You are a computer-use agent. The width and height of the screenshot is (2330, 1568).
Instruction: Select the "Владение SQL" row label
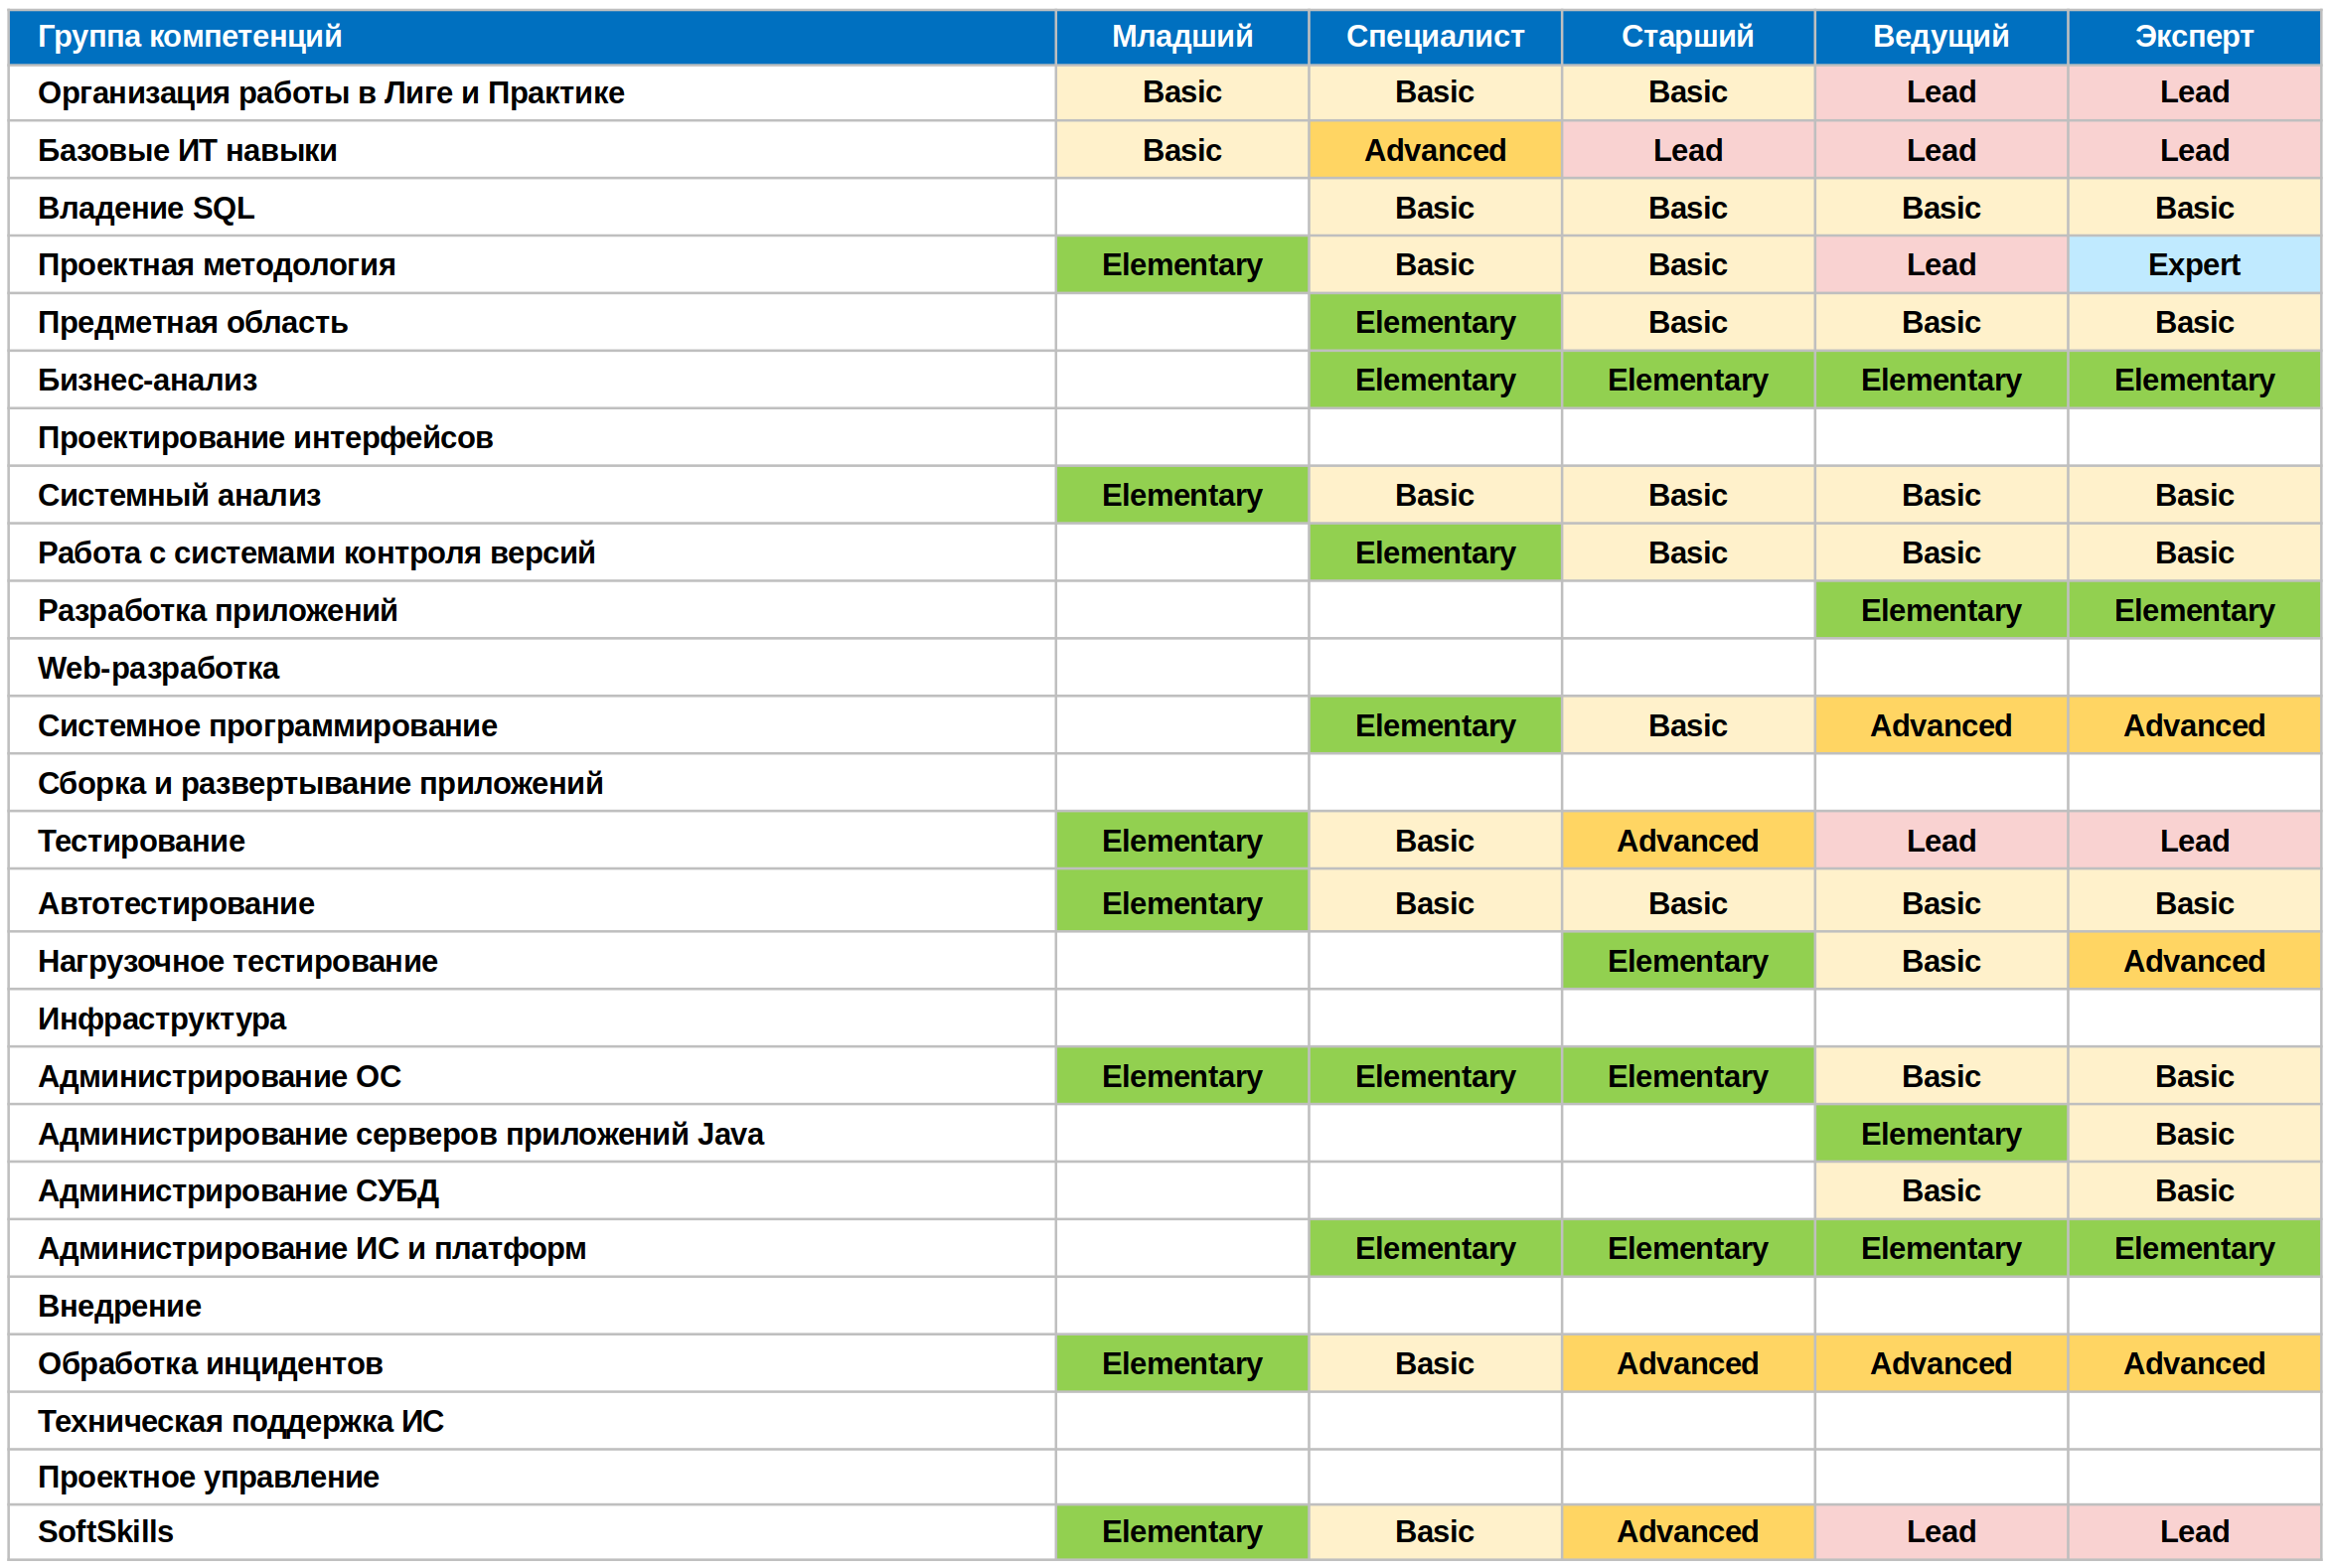146,208
